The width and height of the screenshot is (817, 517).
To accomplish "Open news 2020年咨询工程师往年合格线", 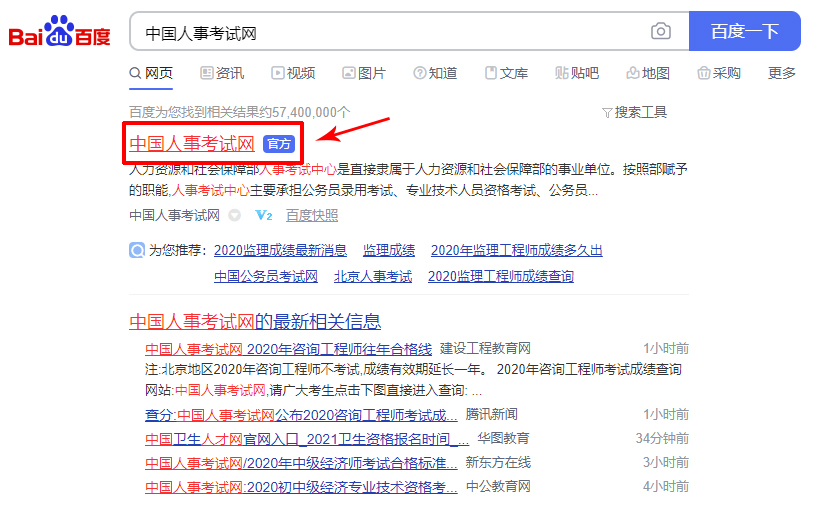I will point(288,349).
